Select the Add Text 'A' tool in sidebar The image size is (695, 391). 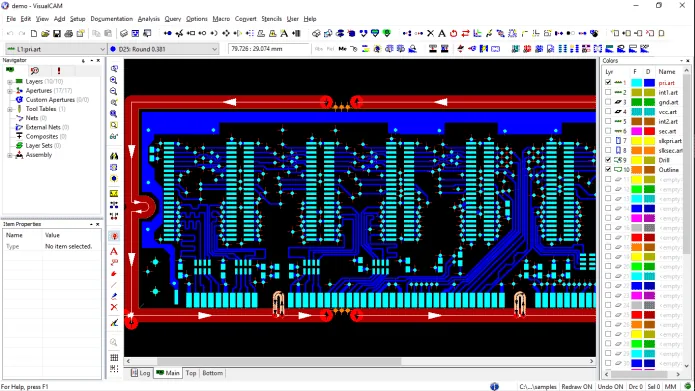tap(114, 251)
